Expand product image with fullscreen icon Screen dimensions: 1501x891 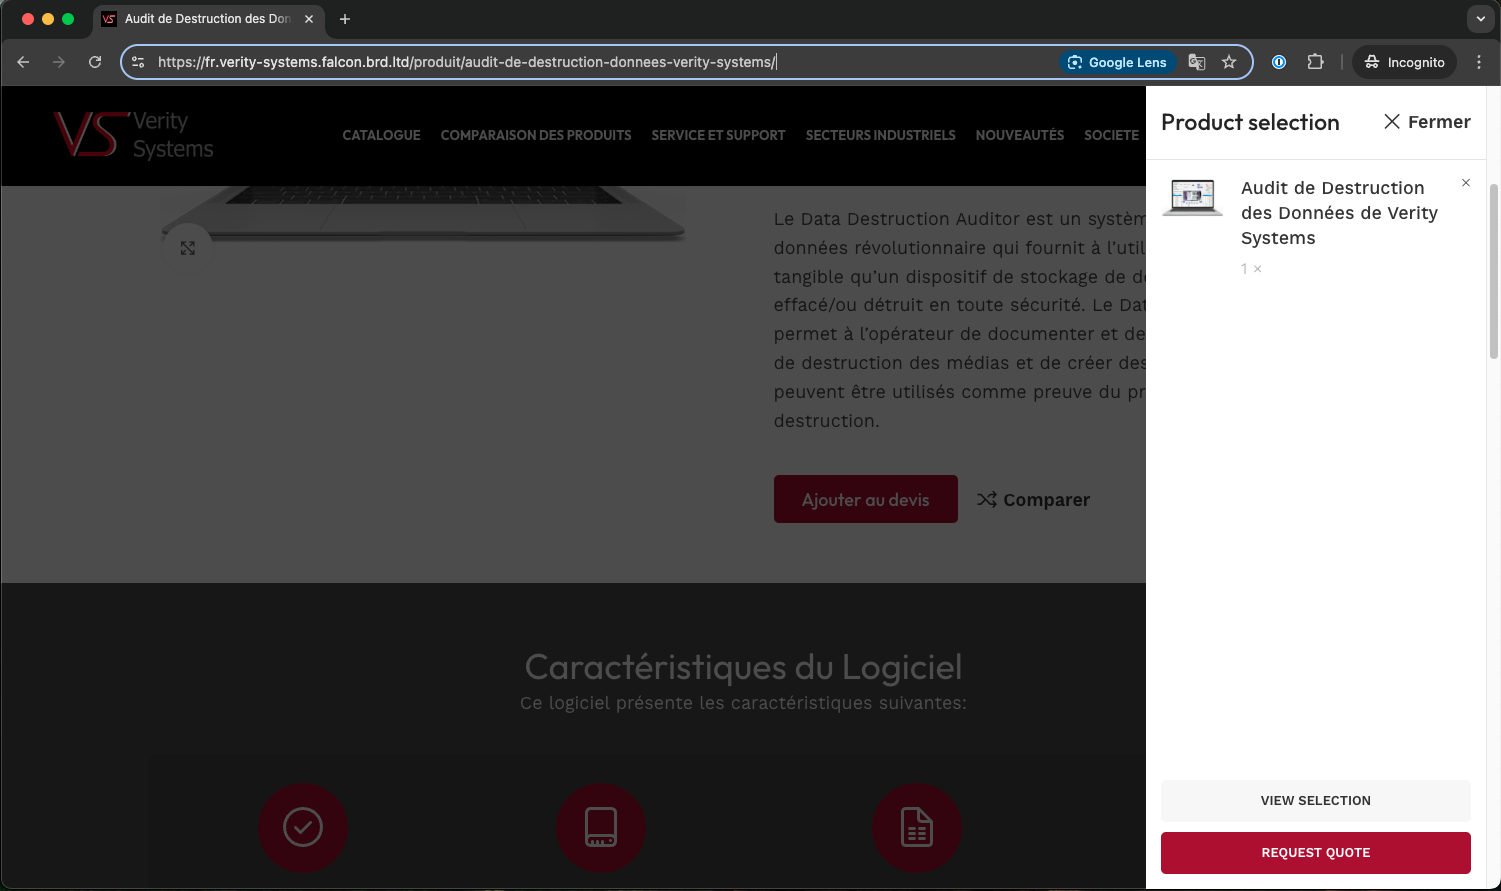click(x=188, y=248)
